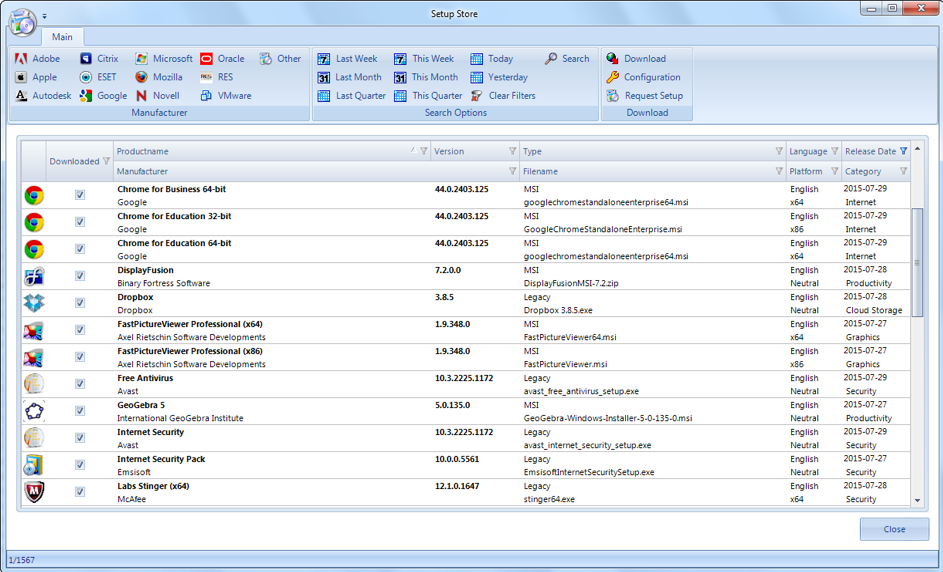Filter by Mozilla Firefox icon

(141, 77)
